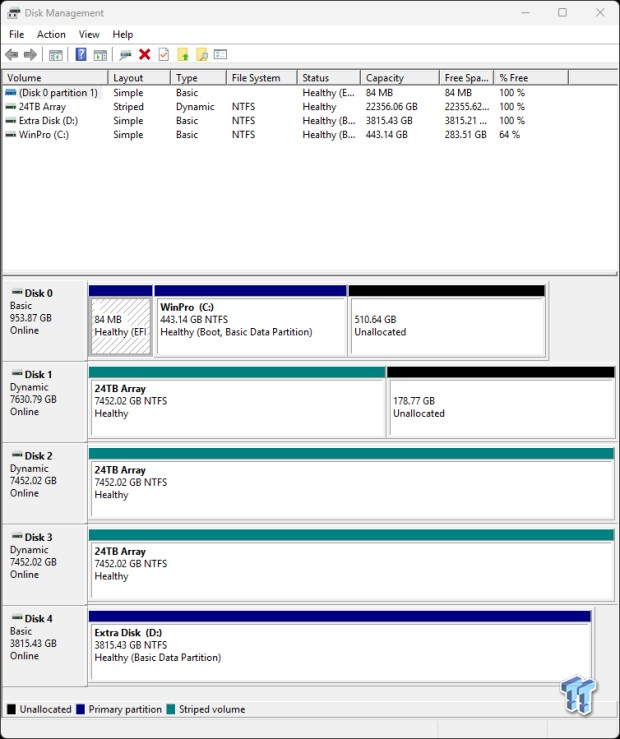This screenshot has width=620, height=739.
Task: Click the Properties checkmark sheet icon
Action: [x=163, y=55]
